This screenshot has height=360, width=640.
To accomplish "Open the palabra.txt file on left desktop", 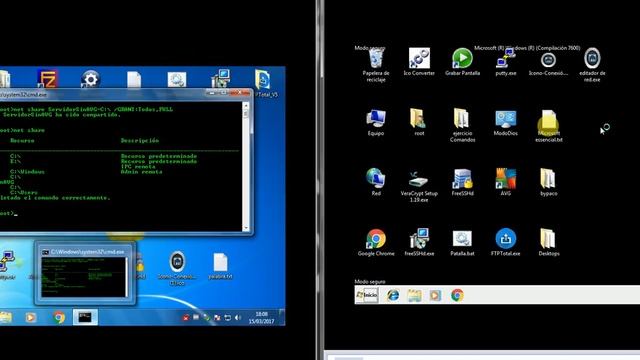I will coord(220,265).
